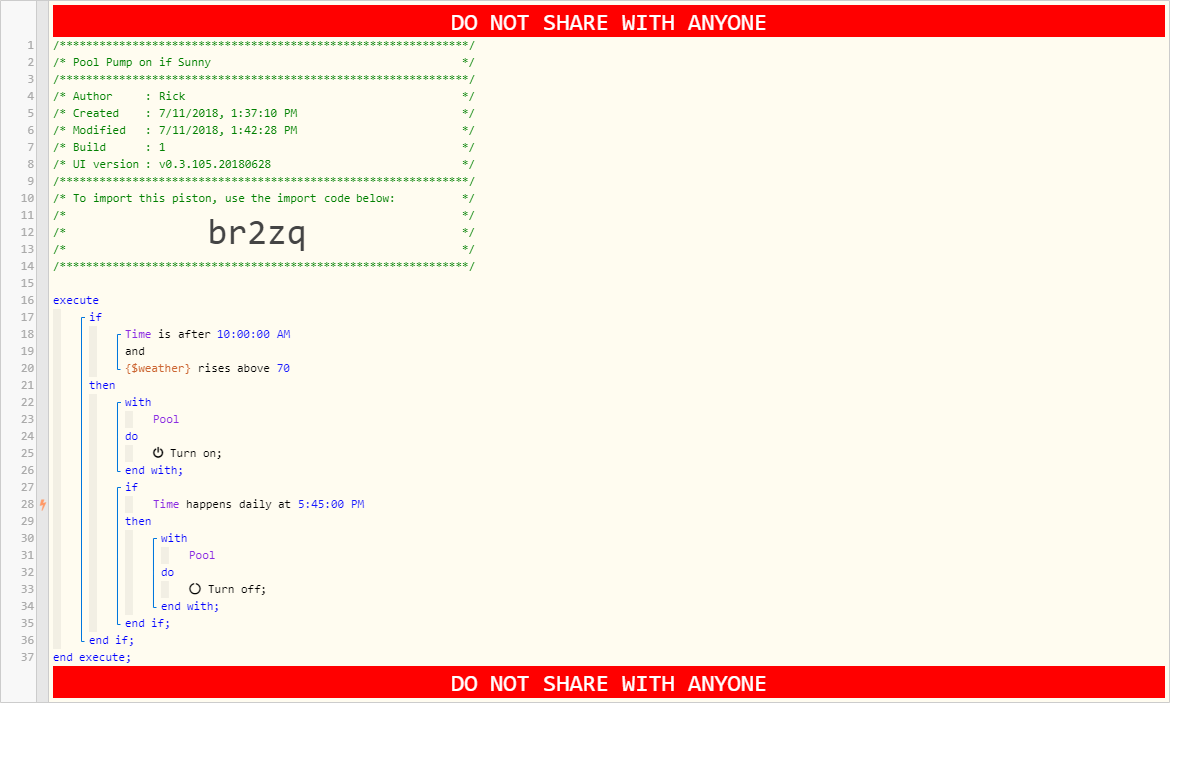The height and width of the screenshot is (775, 1178).
Task: Click the execute keyword
Action: [76, 300]
